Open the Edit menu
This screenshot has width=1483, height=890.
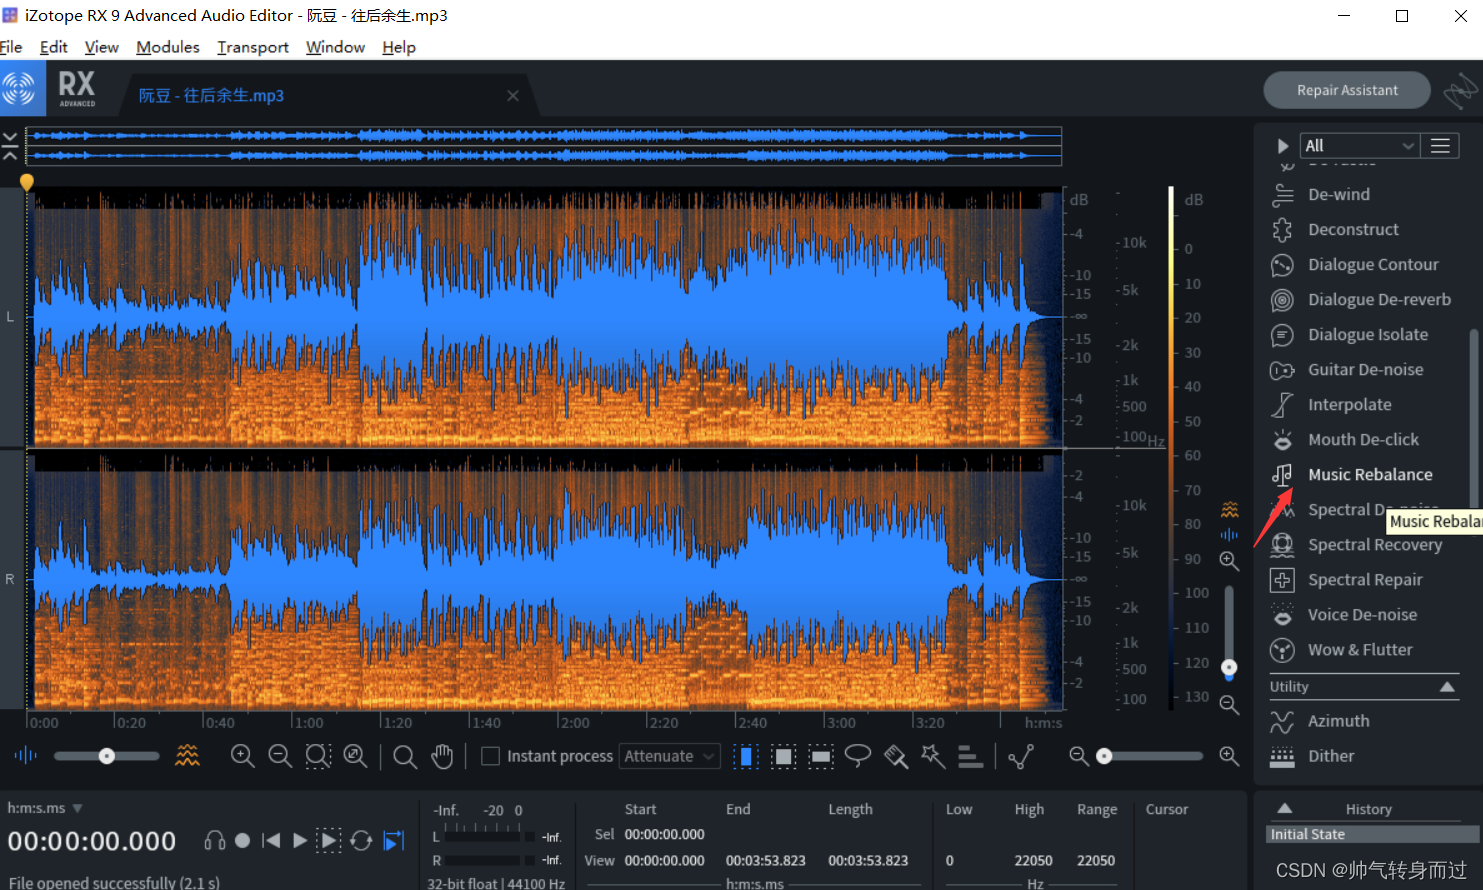tap(54, 47)
